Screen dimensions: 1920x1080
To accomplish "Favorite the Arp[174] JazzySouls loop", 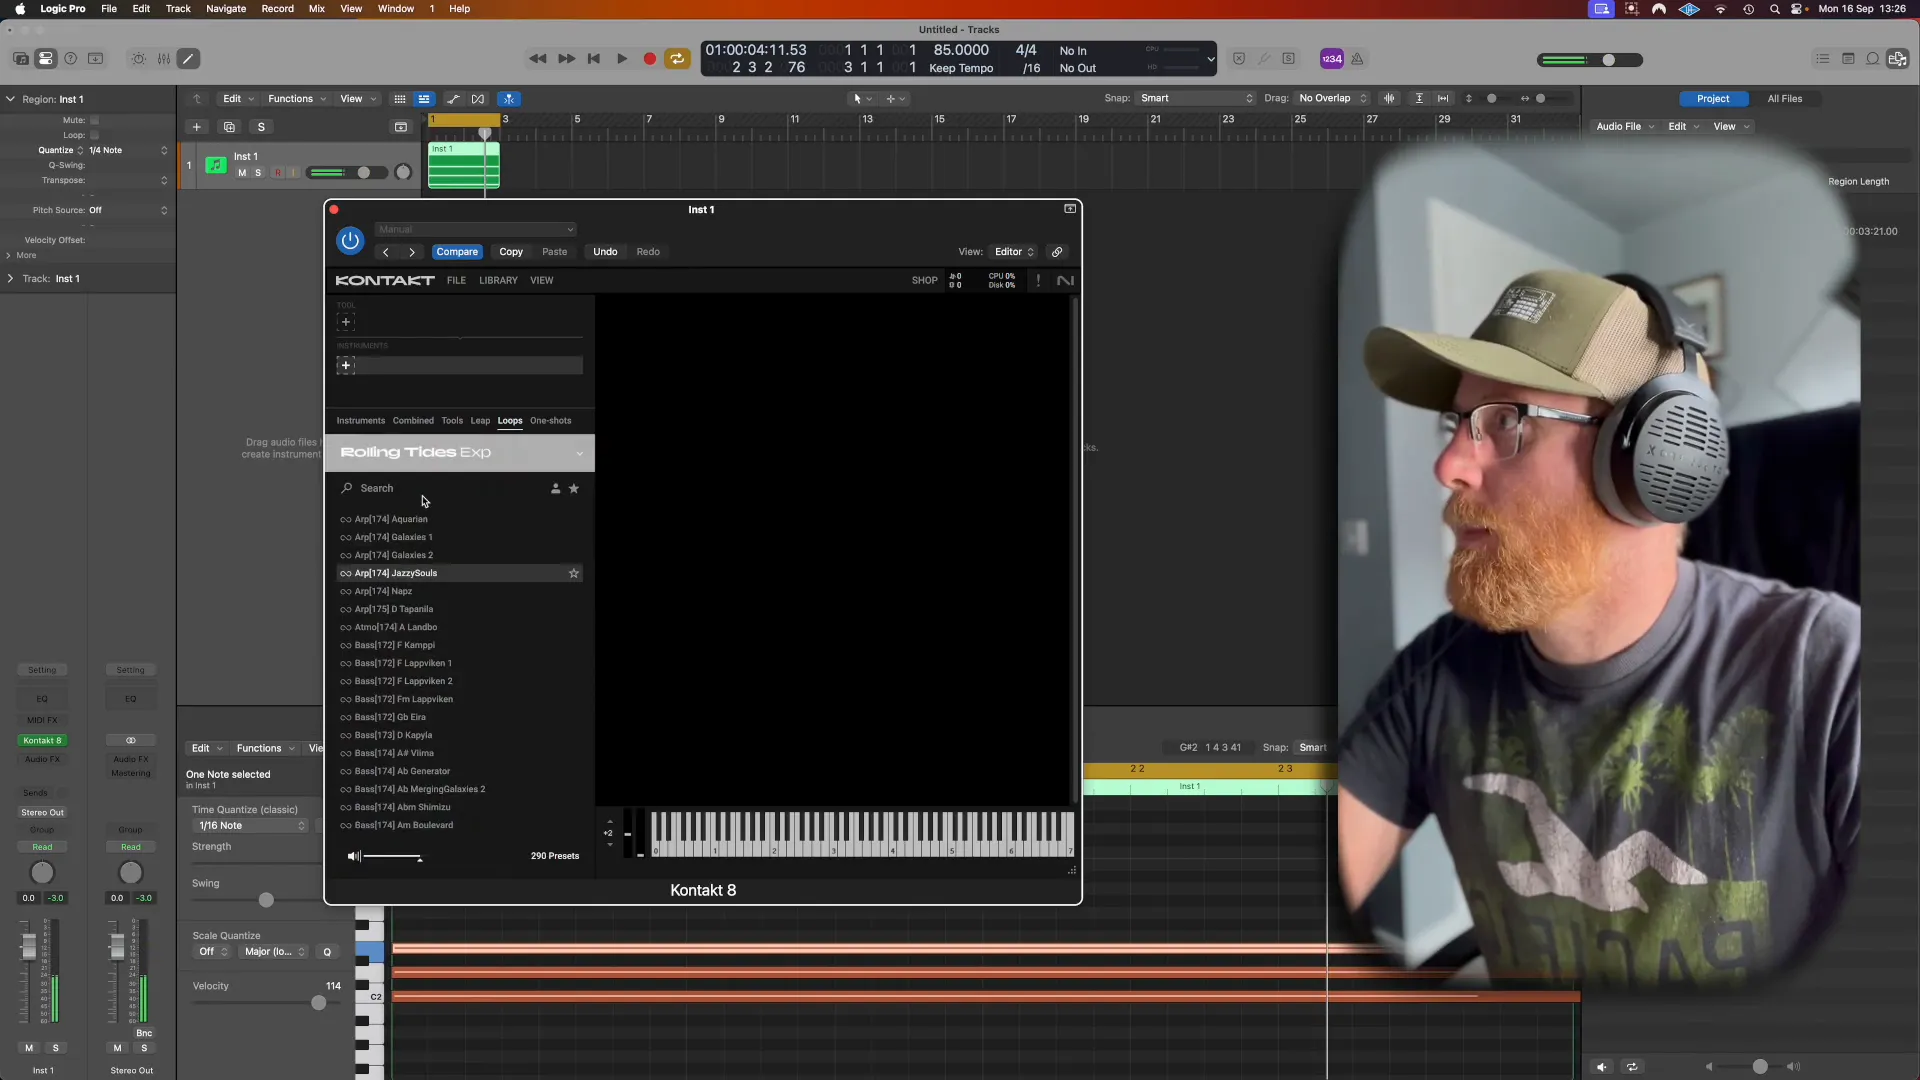I will [574, 574].
